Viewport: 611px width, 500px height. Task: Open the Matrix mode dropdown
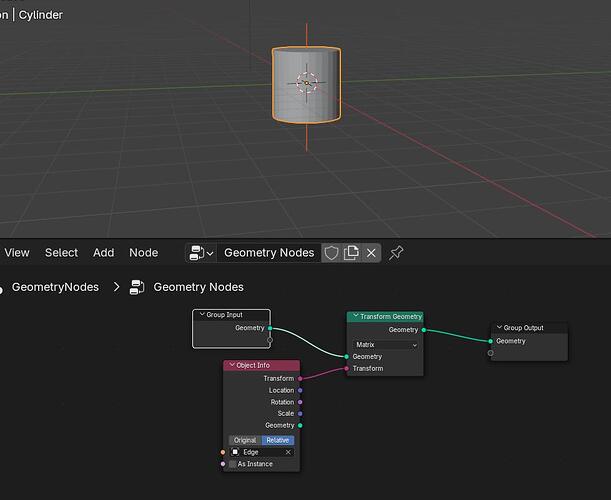point(386,345)
